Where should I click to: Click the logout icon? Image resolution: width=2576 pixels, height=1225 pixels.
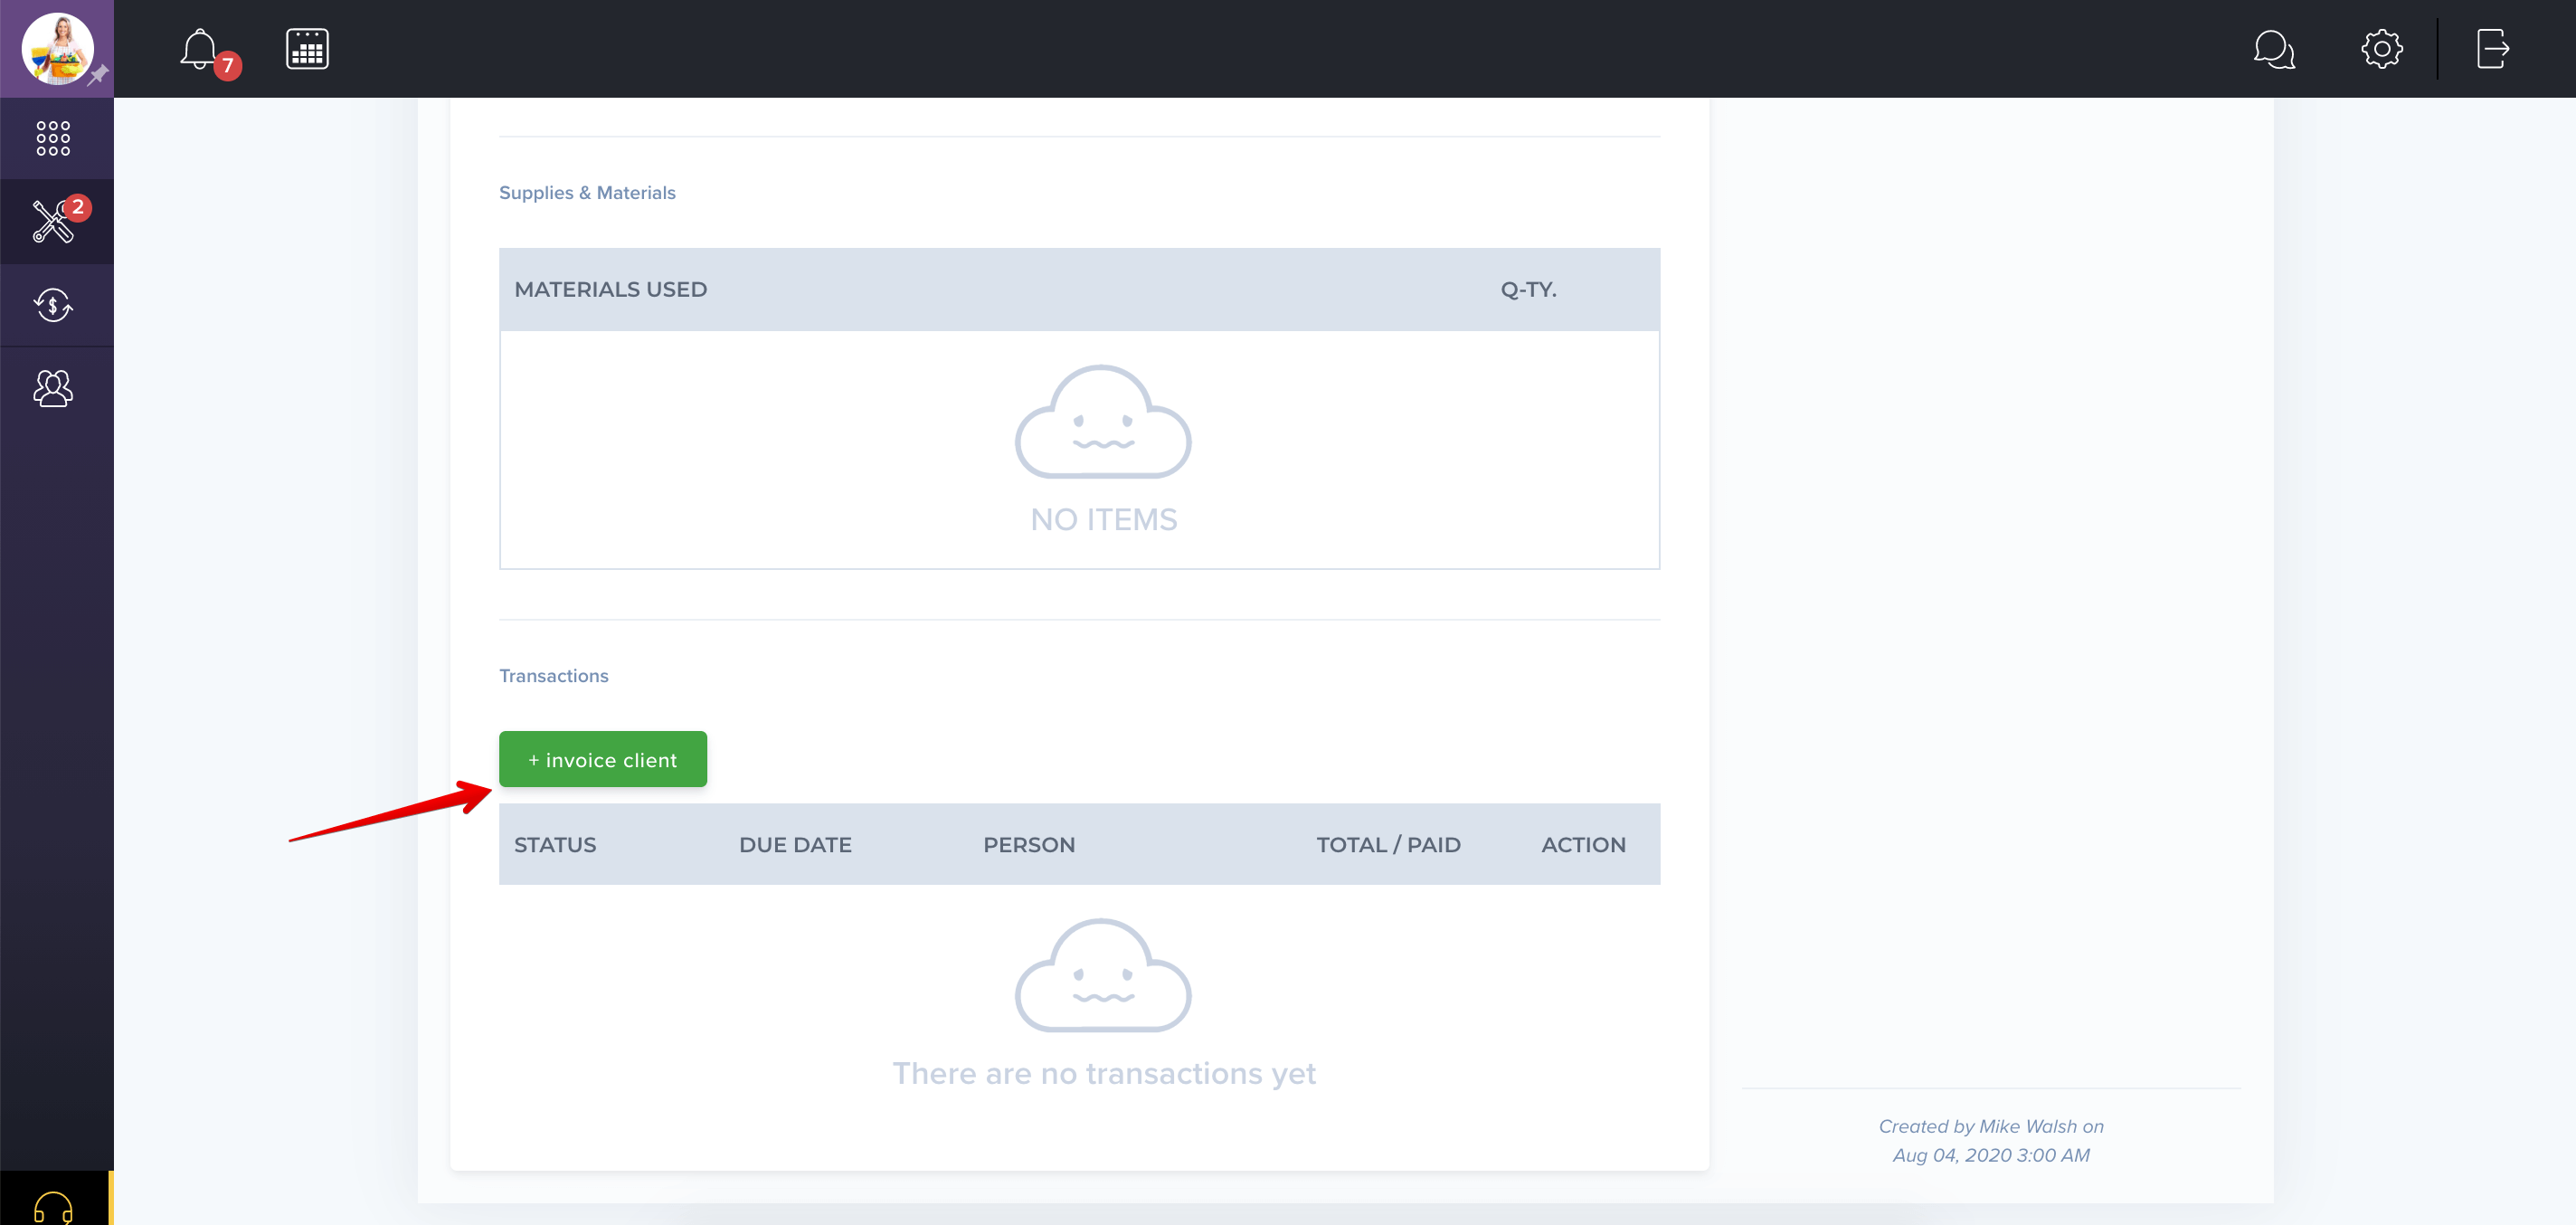point(2493,49)
